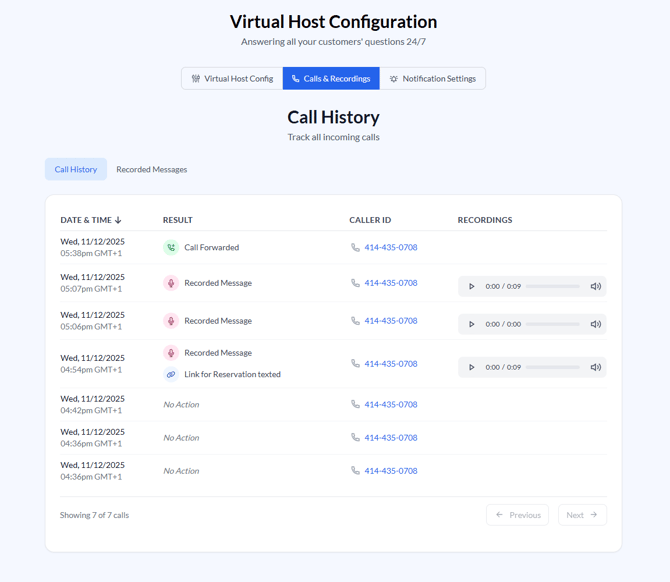Screen dimensions: 670x582
Task: Switch to Notification Settings tab
Action: point(432,79)
